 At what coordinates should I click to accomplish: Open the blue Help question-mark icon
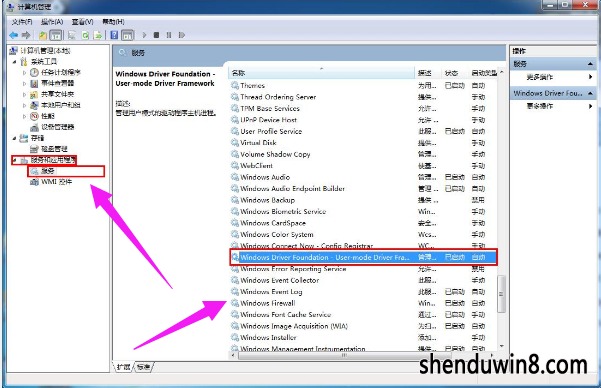pyautogui.click(x=114, y=35)
